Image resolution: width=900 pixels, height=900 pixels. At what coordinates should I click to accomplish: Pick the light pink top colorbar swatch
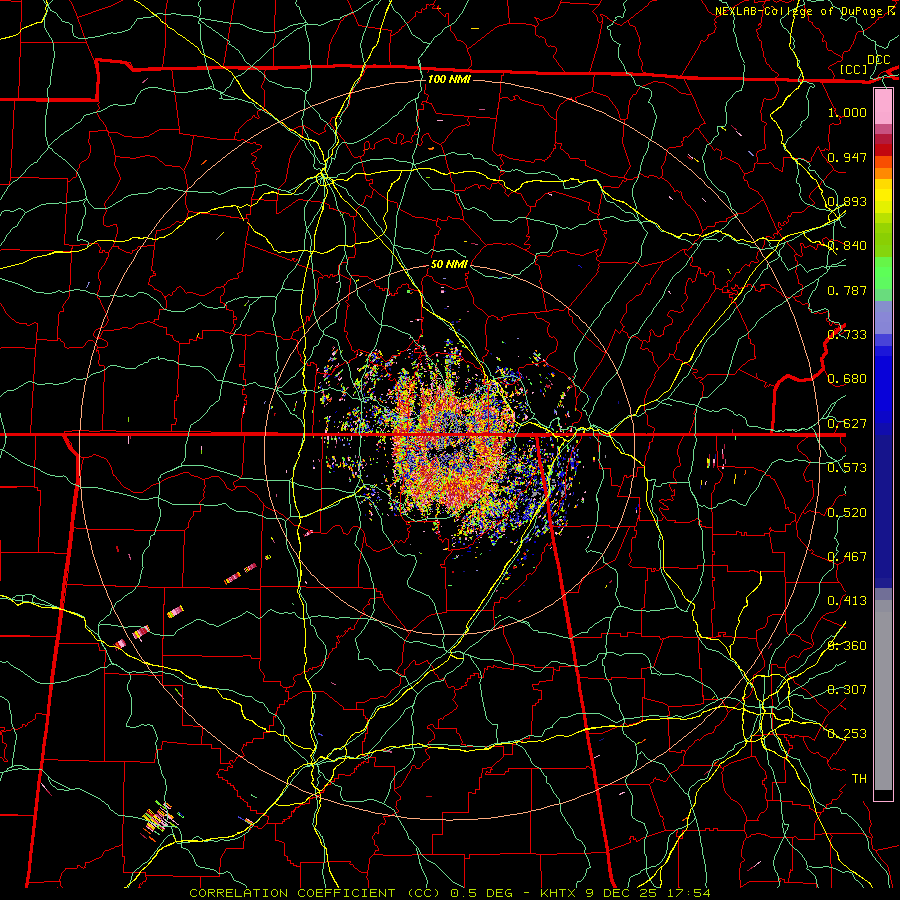coord(883,107)
